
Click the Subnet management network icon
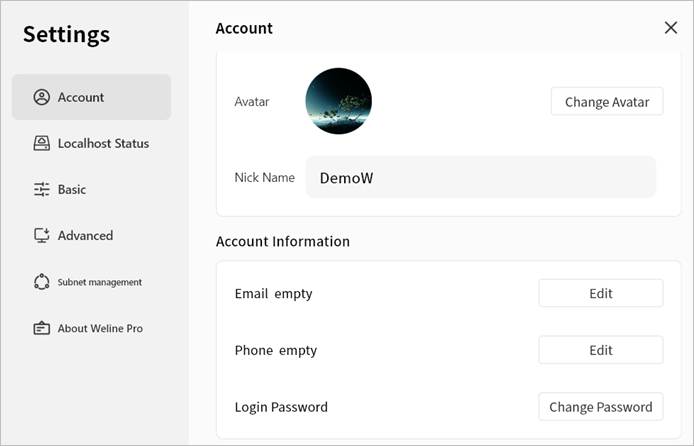tap(41, 282)
